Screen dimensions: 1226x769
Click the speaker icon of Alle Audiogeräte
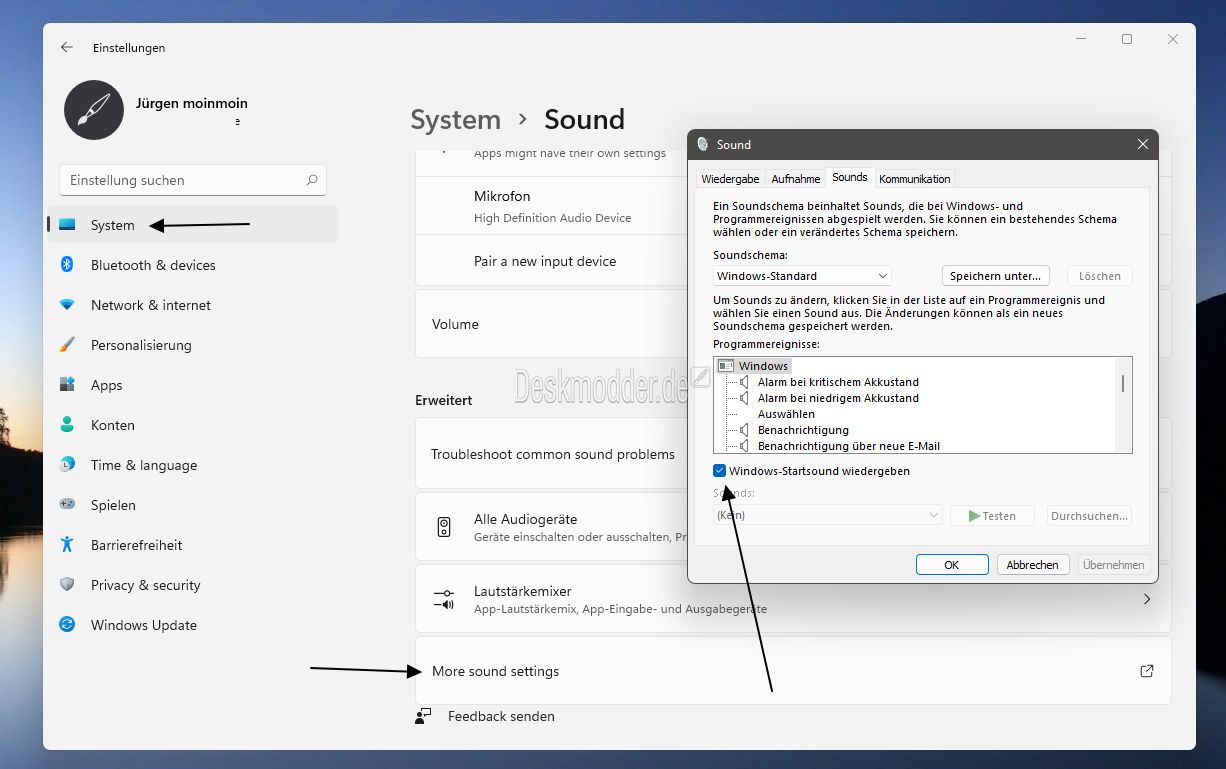click(444, 527)
